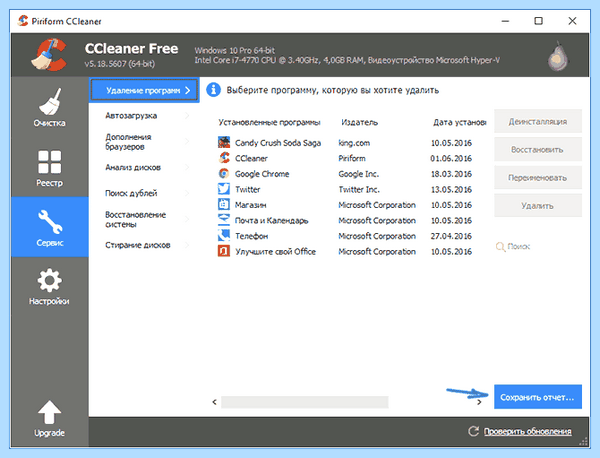This screenshot has height=458, width=600.
Task: Click the Candy Crush Soda Saga icon
Action: (224, 142)
